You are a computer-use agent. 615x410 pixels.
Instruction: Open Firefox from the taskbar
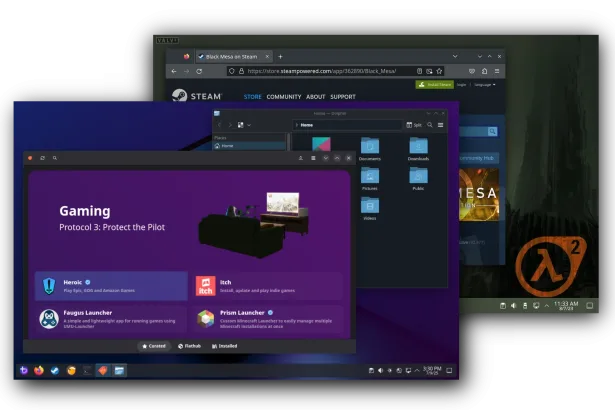(39, 370)
